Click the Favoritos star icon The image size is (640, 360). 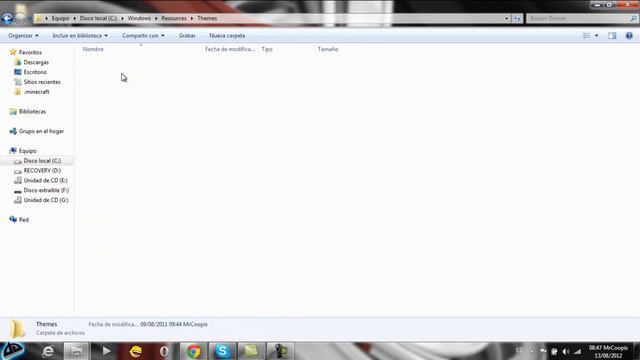tap(13, 52)
